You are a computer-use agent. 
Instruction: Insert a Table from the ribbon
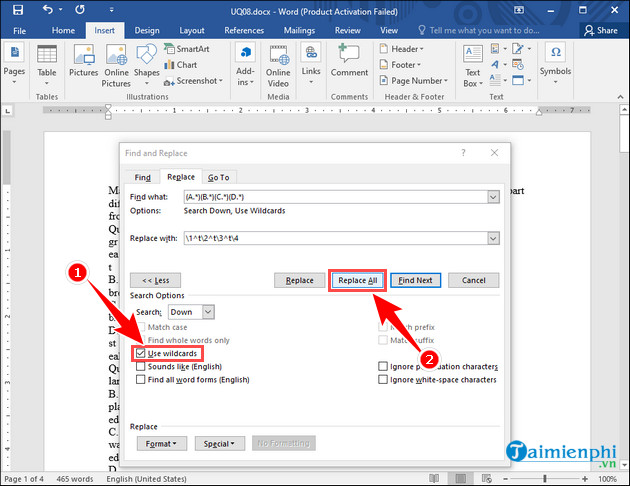[47, 64]
